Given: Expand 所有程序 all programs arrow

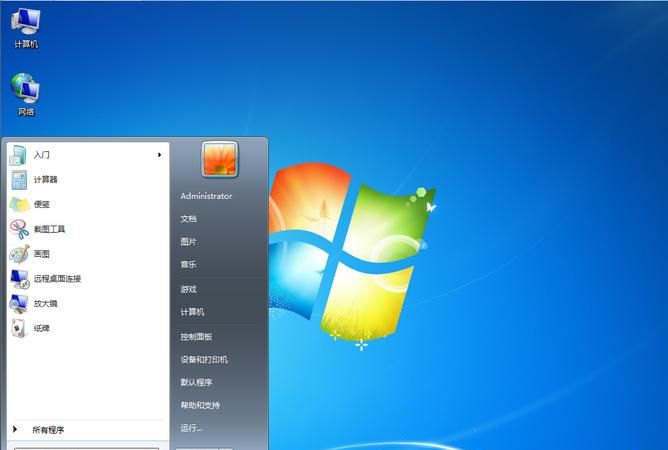Looking at the screenshot, I should tap(15, 429).
